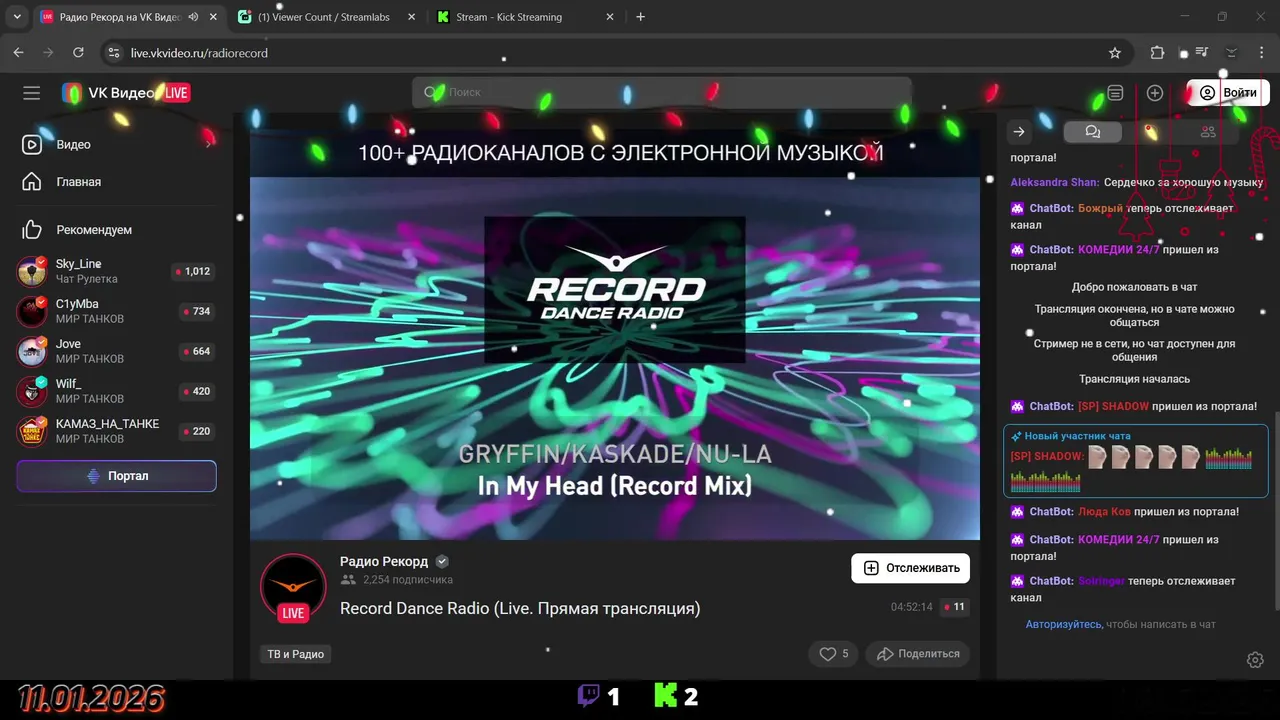Go back with browser back arrow

18,53
